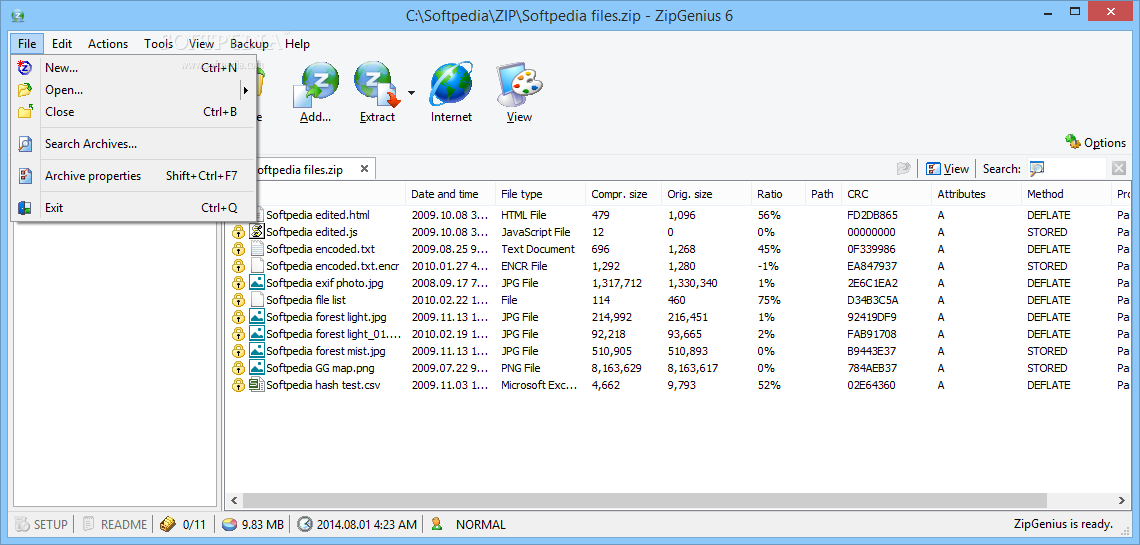Image resolution: width=1140 pixels, height=545 pixels.
Task: Open the Internet globe tool
Action: click(x=451, y=85)
